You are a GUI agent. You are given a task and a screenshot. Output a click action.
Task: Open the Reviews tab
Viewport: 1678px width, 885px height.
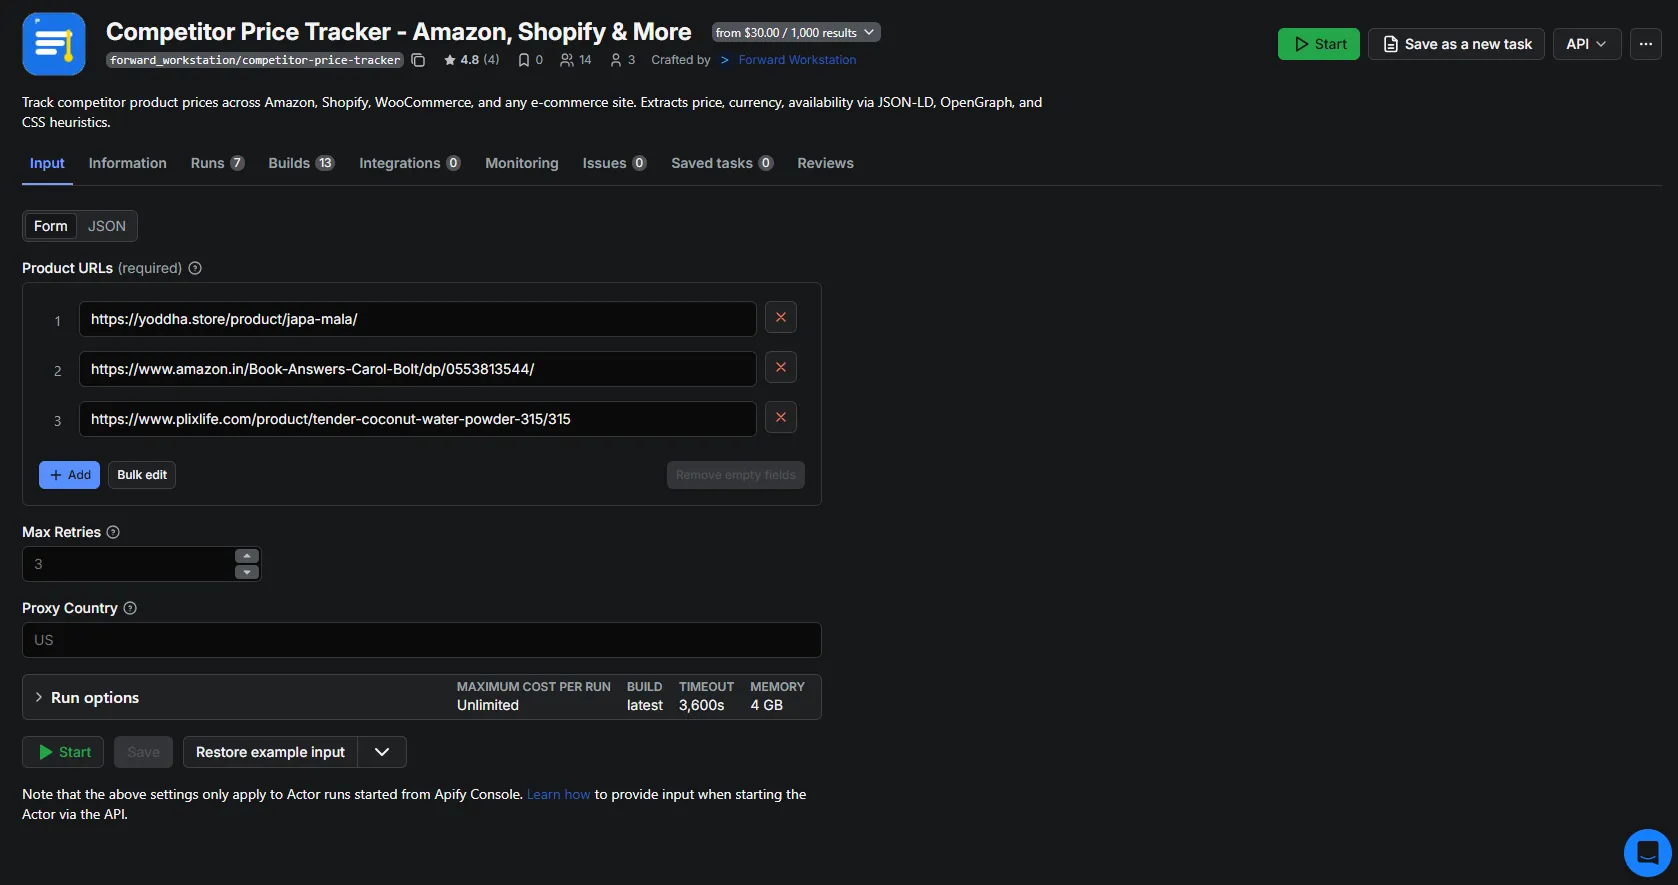[825, 163]
